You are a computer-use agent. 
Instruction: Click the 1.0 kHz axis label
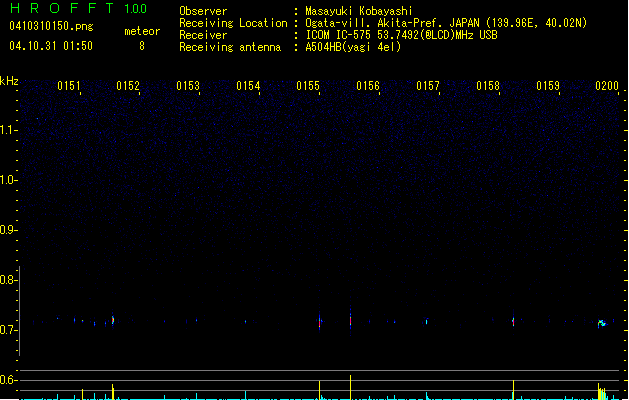pyautogui.click(x=8, y=180)
